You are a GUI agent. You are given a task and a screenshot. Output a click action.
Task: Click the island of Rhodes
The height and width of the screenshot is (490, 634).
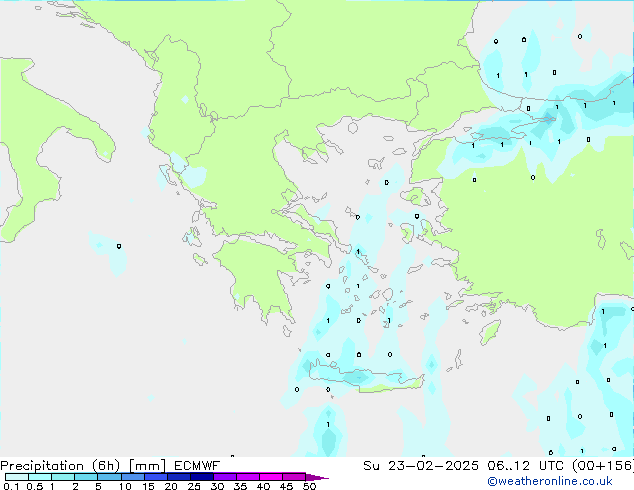(x=489, y=330)
